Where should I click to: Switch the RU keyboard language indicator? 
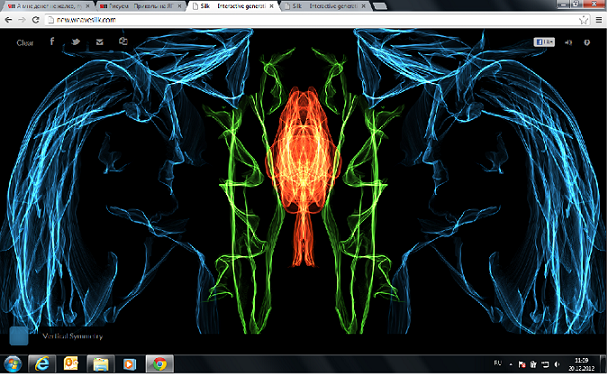coord(498,364)
